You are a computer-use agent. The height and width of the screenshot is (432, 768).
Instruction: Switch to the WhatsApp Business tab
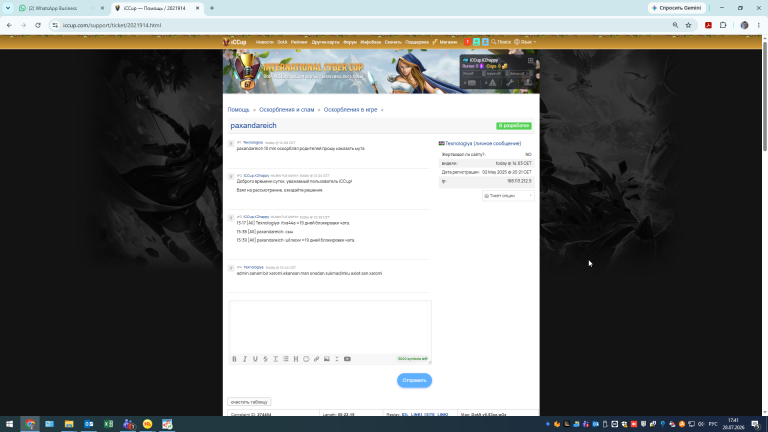coord(54,8)
